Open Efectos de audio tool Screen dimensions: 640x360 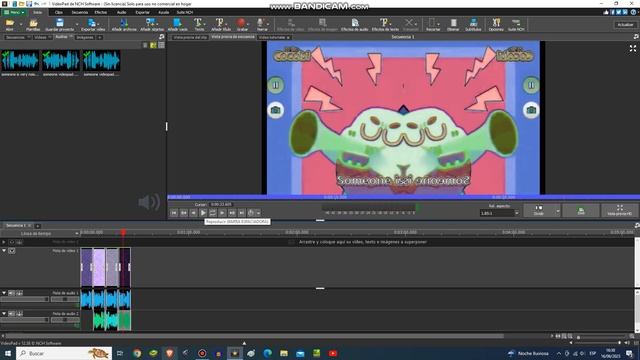[354, 24]
